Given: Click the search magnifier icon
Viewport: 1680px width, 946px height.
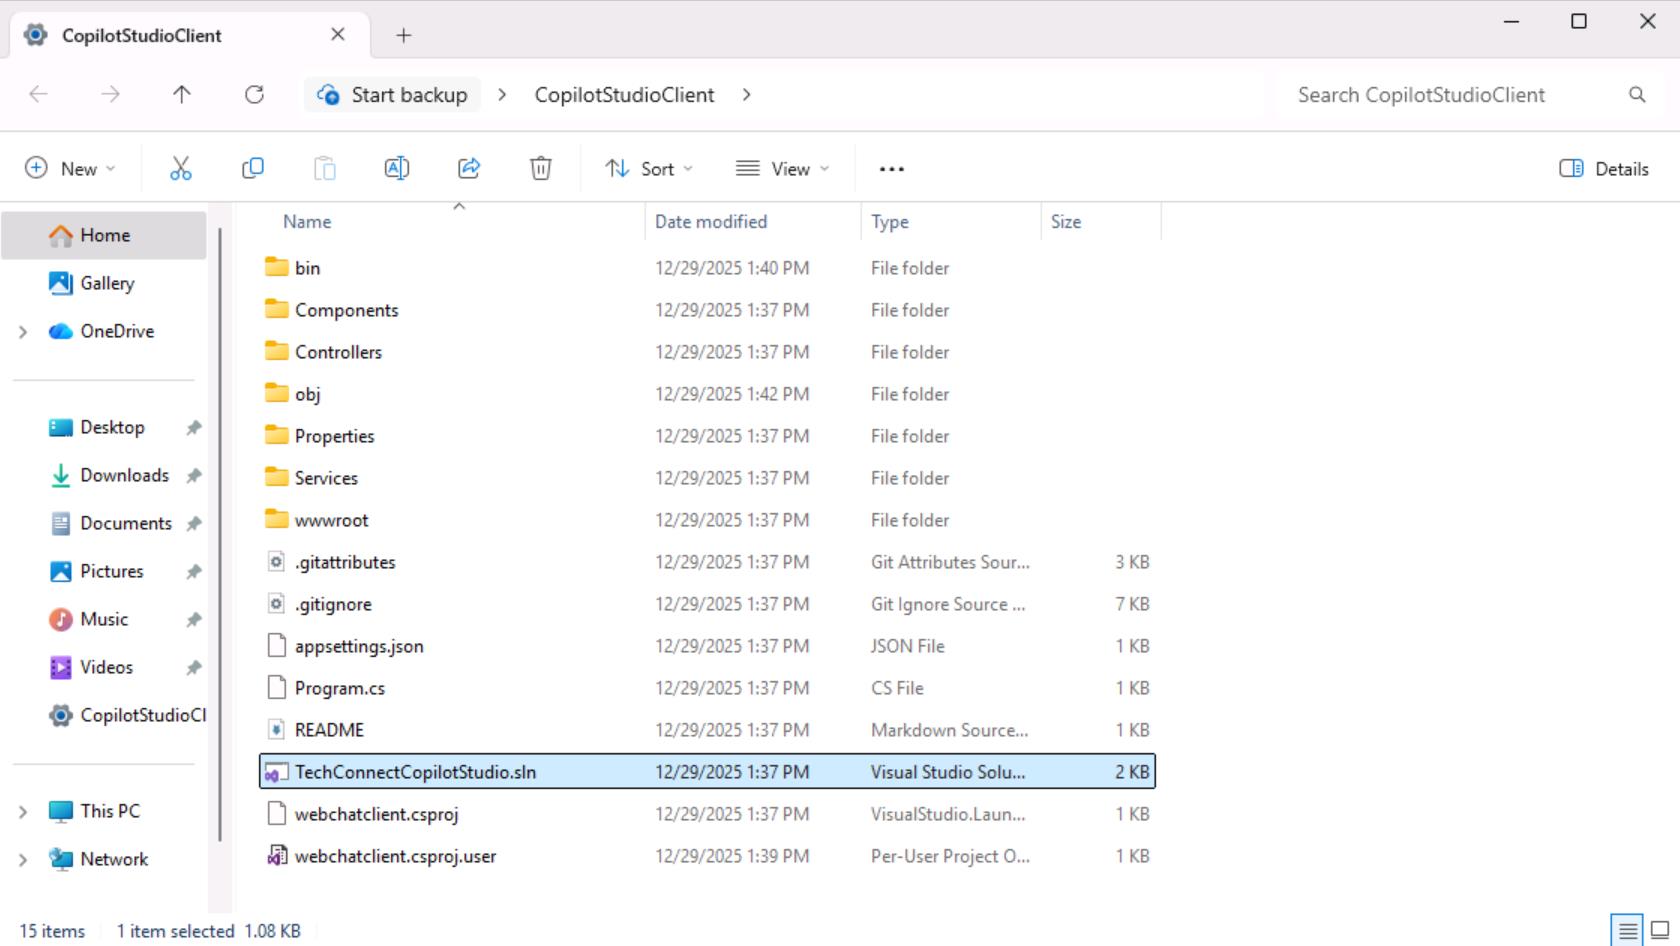Looking at the screenshot, I should (1637, 95).
